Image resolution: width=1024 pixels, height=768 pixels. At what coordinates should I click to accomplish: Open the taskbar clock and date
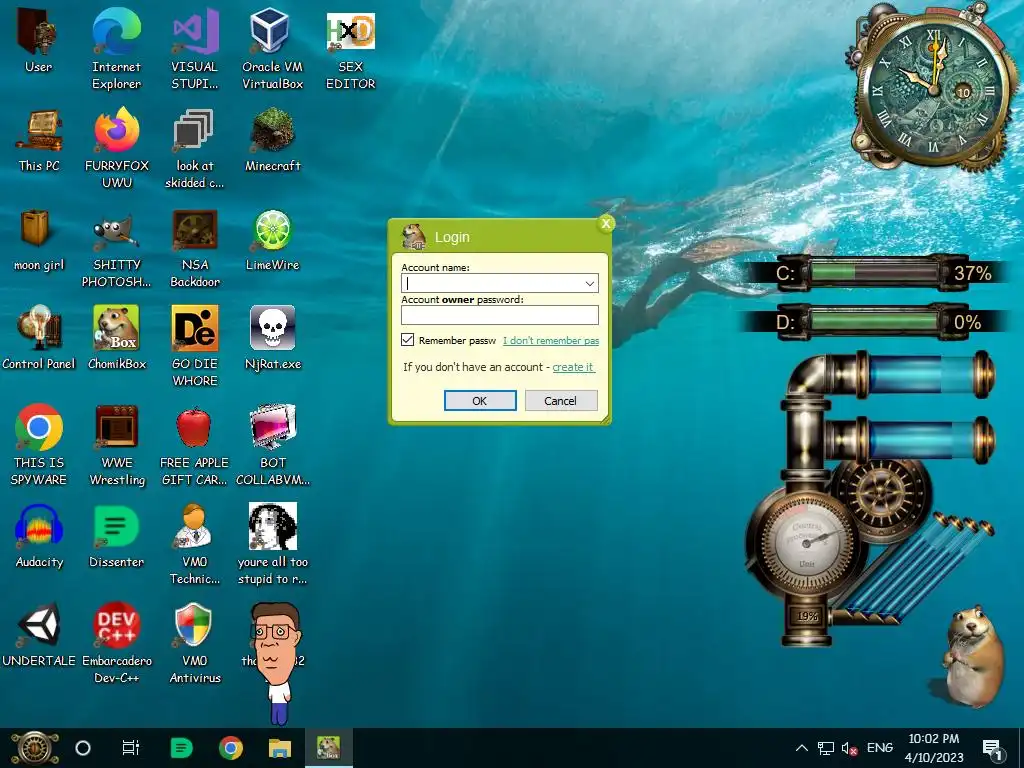point(934,748)
